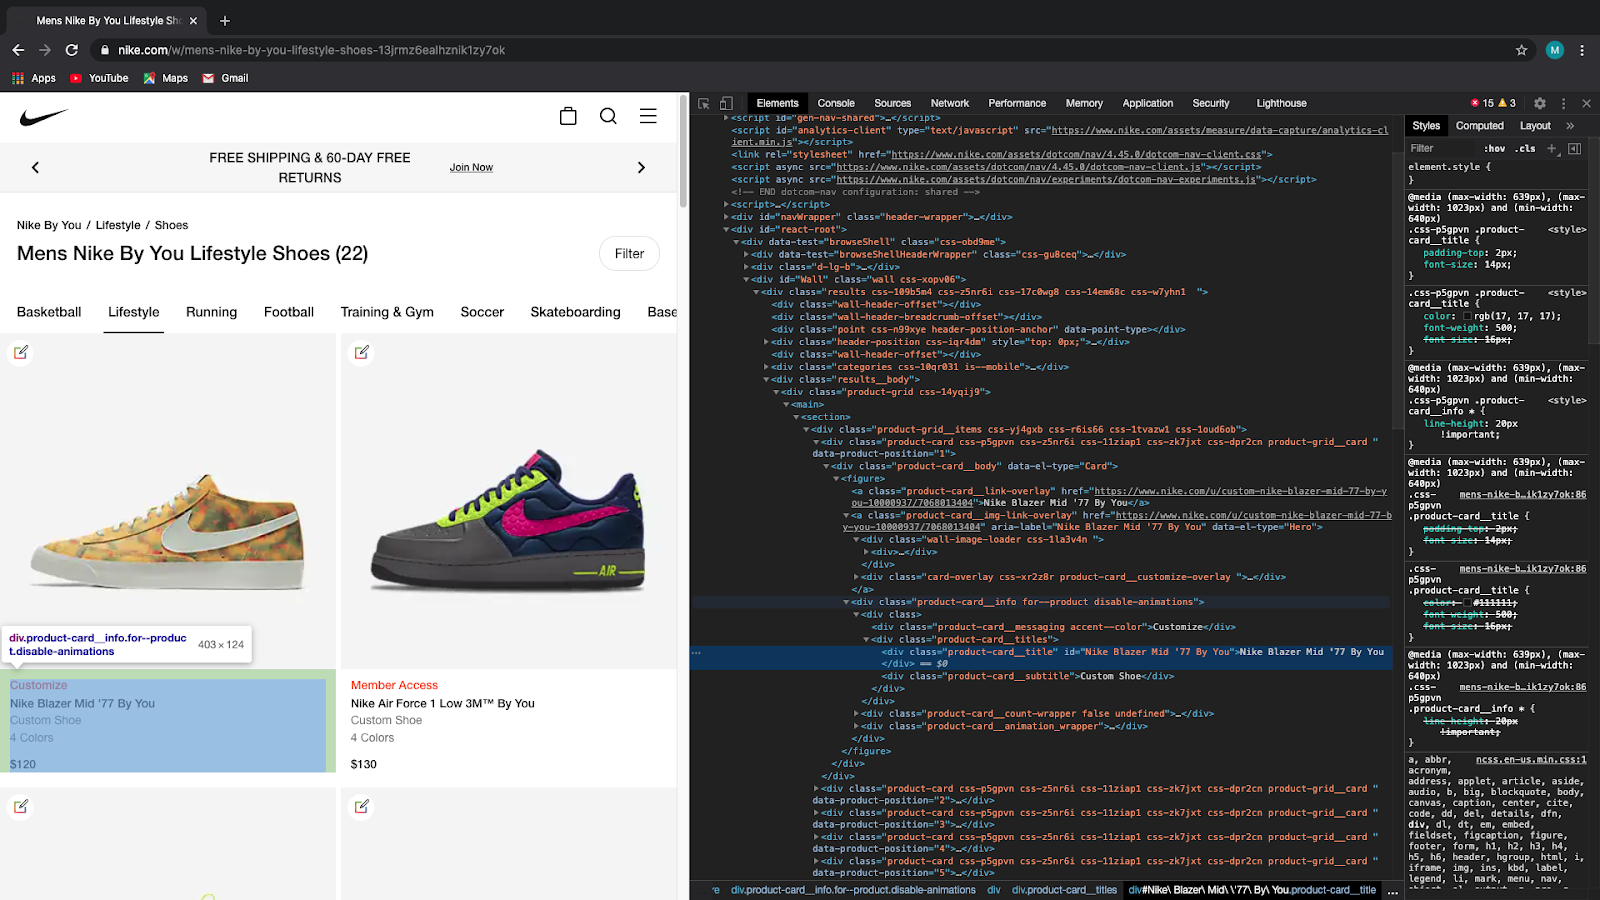Screen dimensions: 1600x900
Task: Close the DevTools panel
Action: (1586, 103)
